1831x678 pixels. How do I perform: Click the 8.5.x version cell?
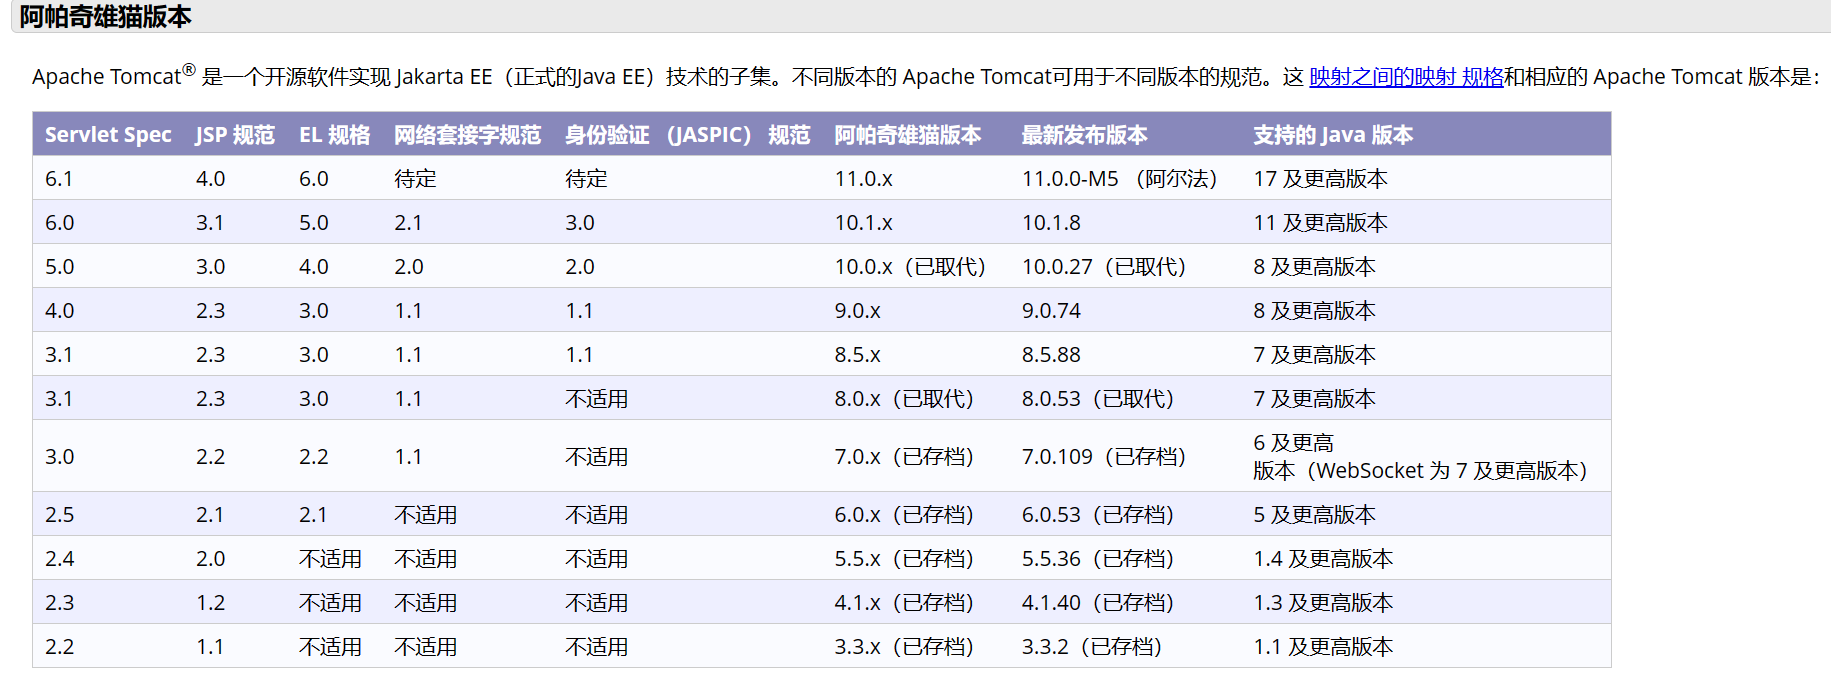point(858,355)
